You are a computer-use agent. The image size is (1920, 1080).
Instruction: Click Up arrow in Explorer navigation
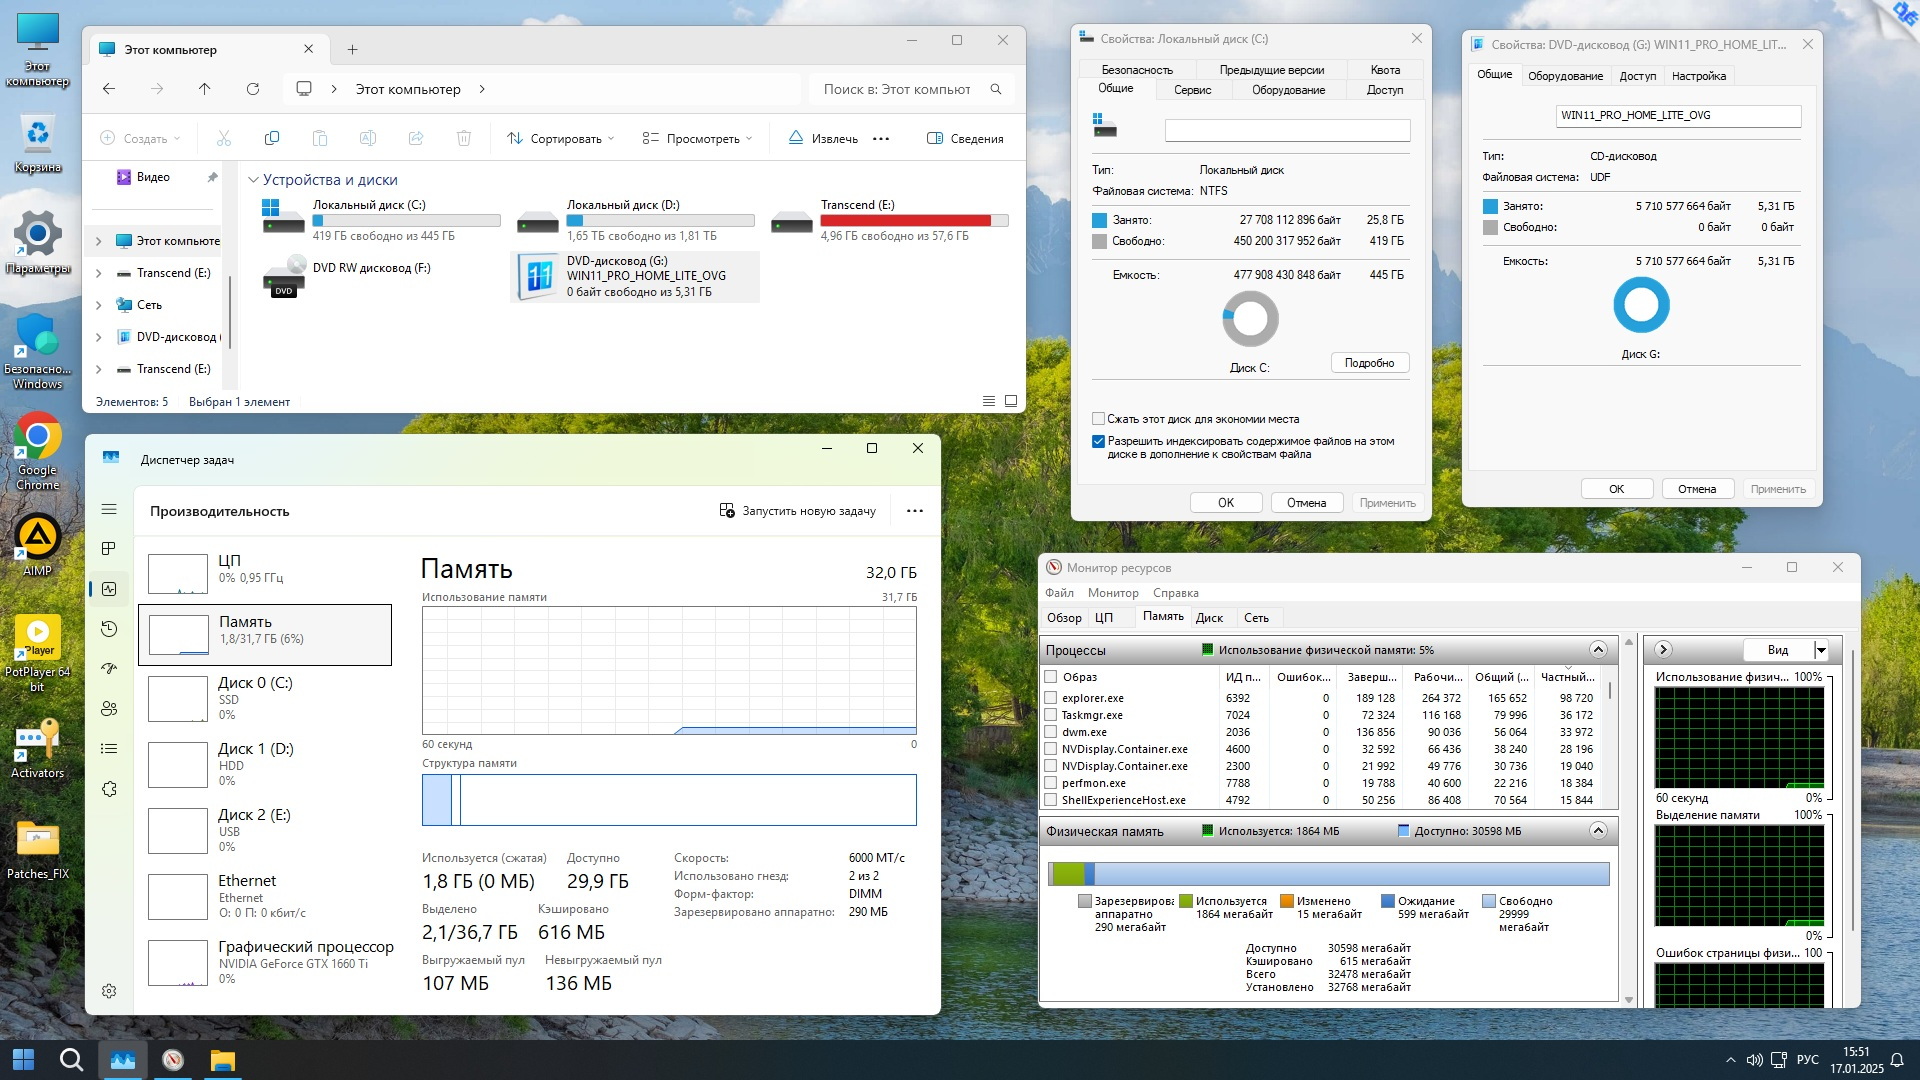click(205, 89)
